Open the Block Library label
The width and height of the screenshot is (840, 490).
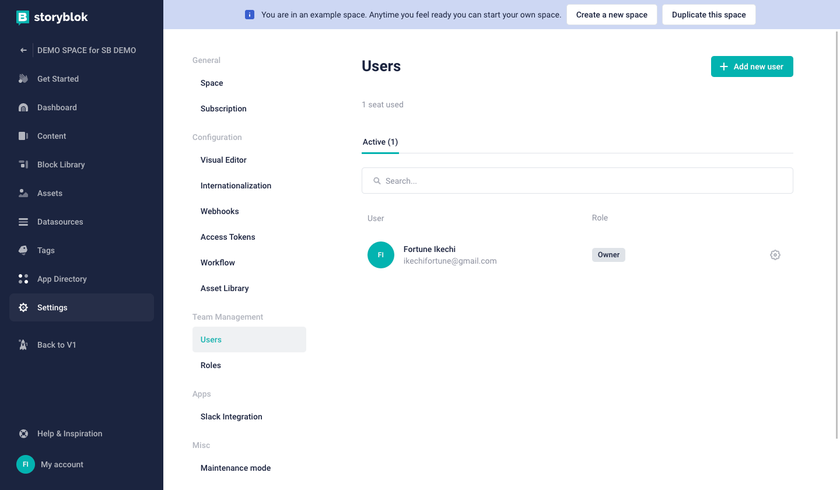click(x=61, y=164)
